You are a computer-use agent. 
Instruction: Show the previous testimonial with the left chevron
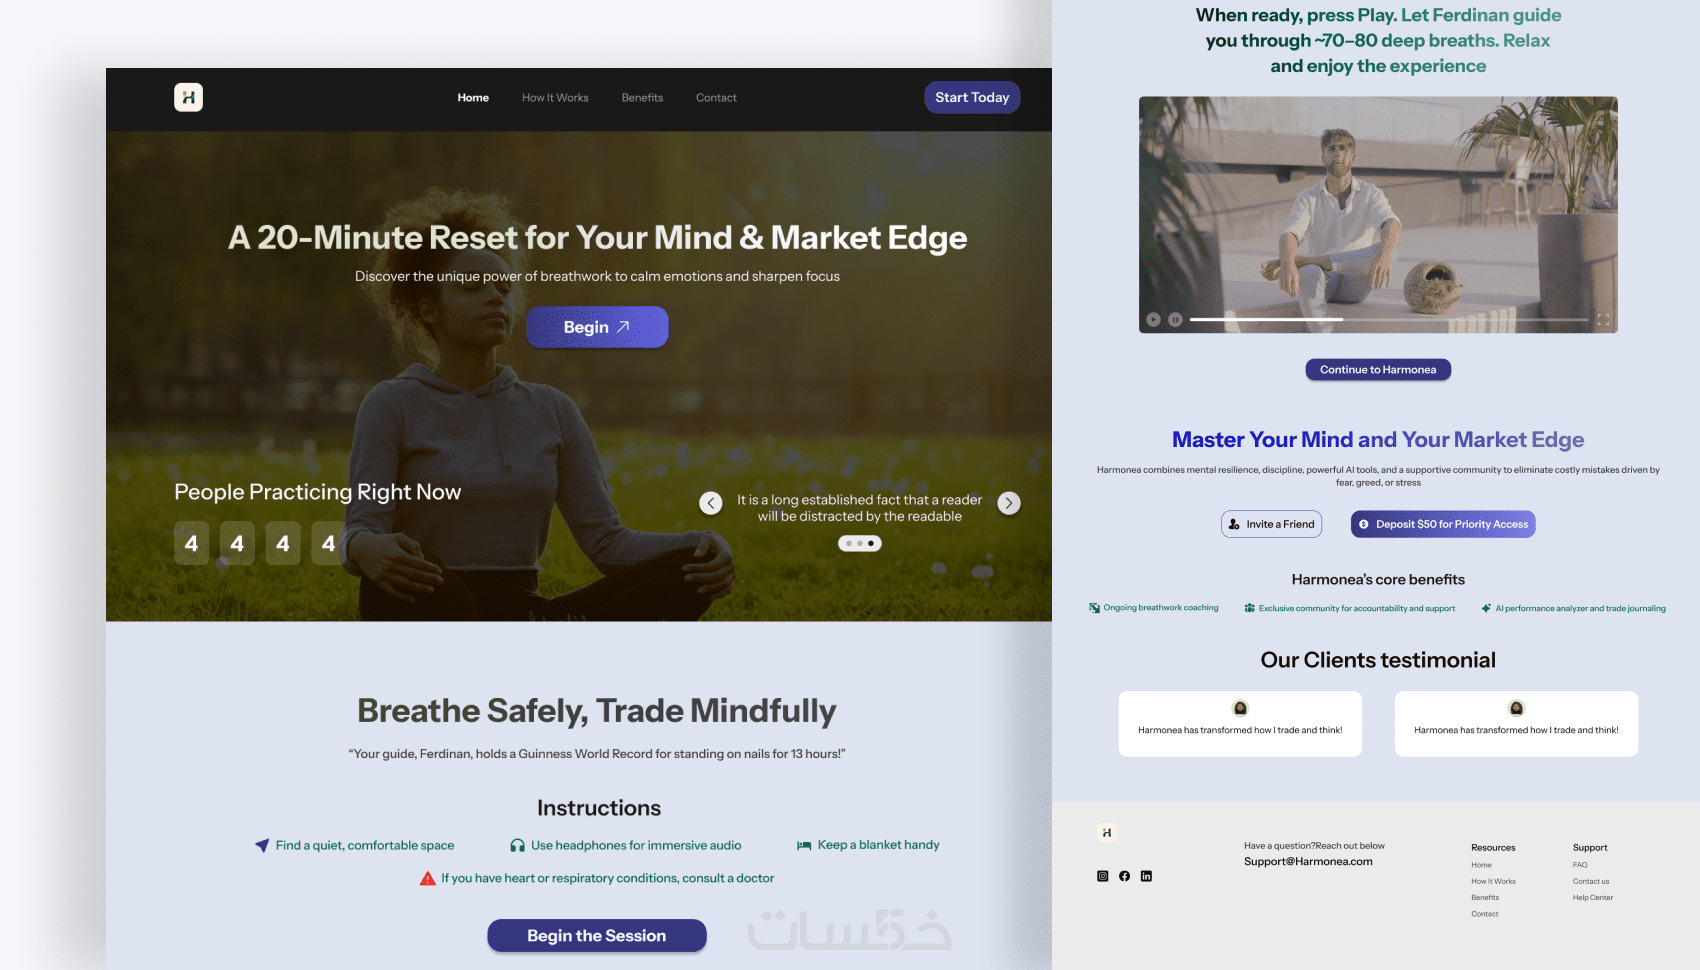[711, 503]
